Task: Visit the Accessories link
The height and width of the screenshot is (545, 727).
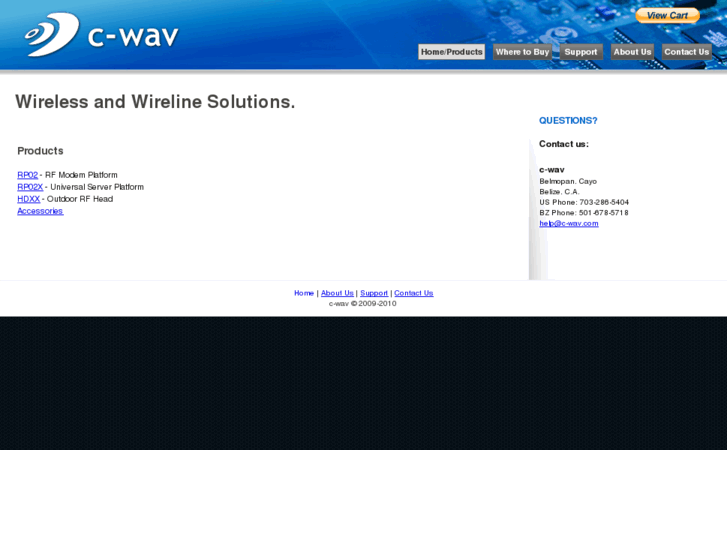Action: point(40,211)
